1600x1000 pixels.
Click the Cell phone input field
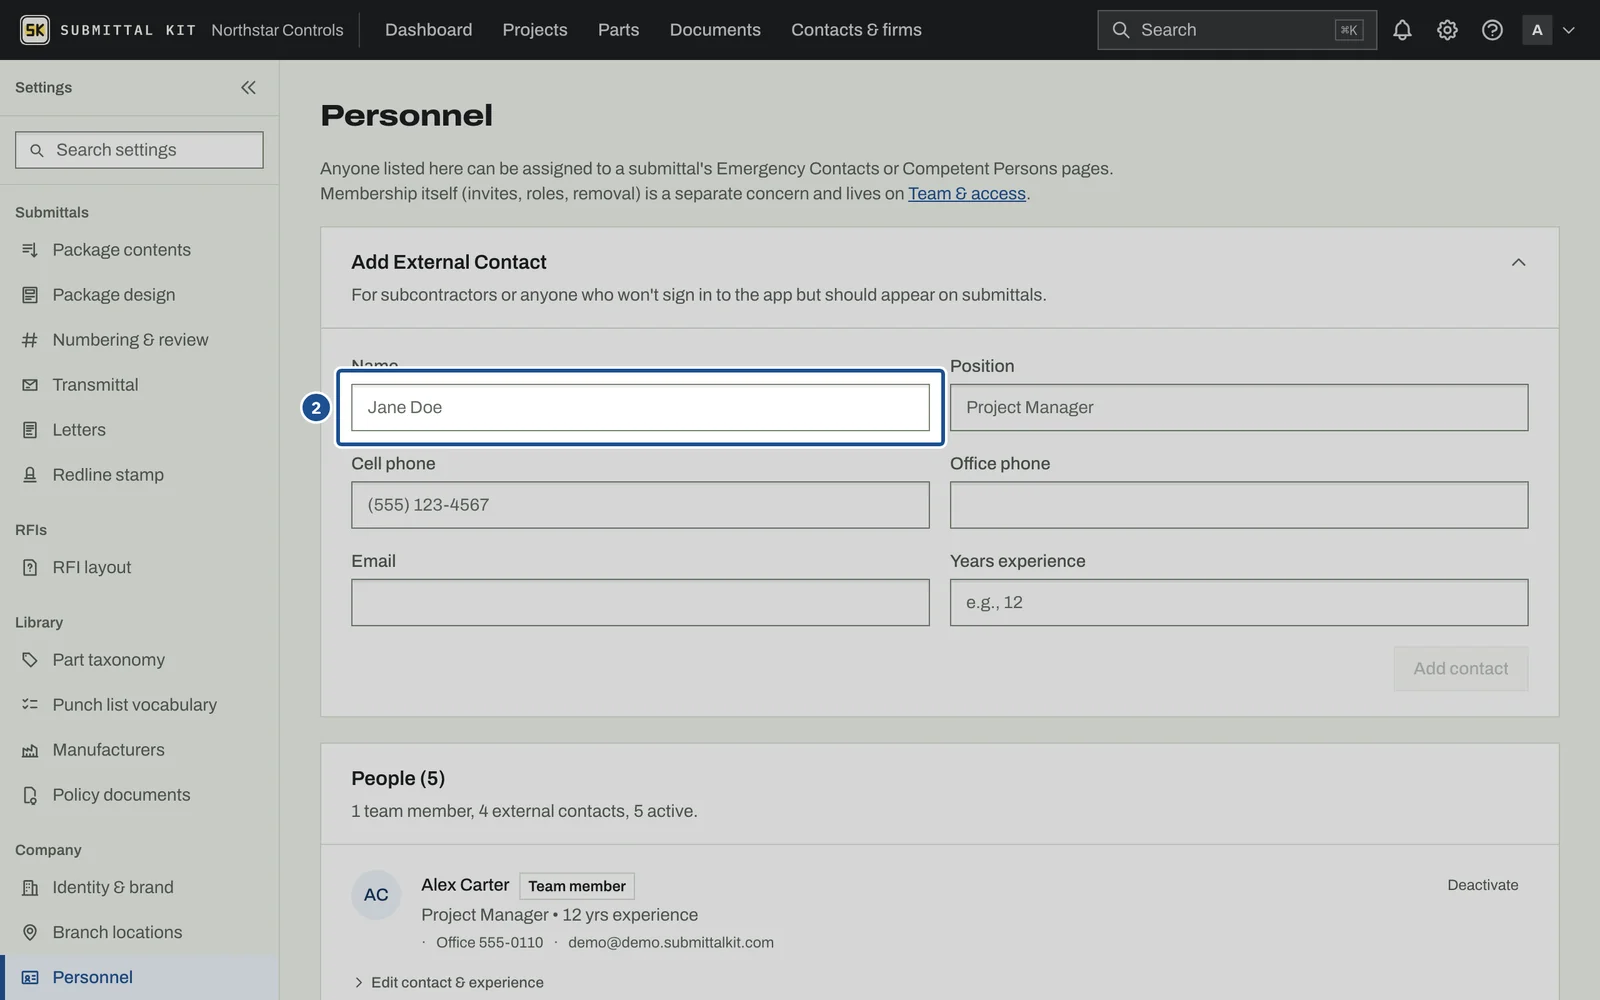(x=640, y=505)
